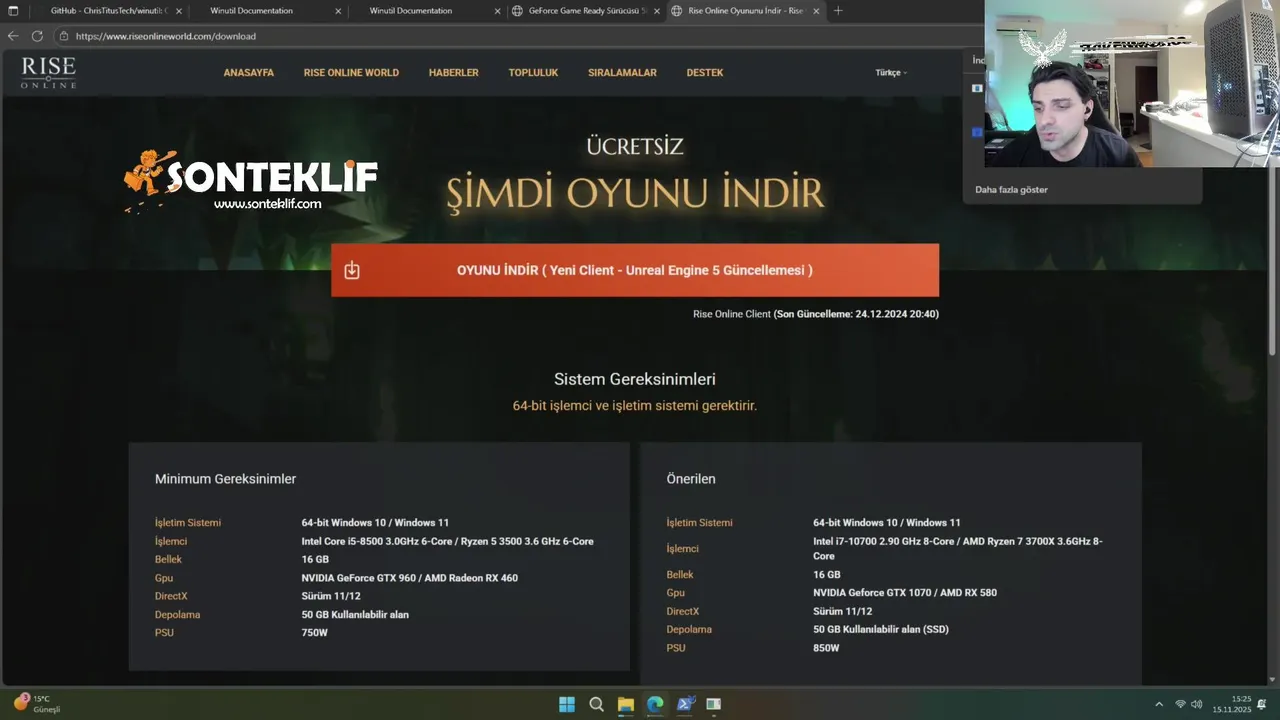This screenshot has width=1280, height=720.
Task: Open the weather widget showing 15°C
Action: (35, 704)
